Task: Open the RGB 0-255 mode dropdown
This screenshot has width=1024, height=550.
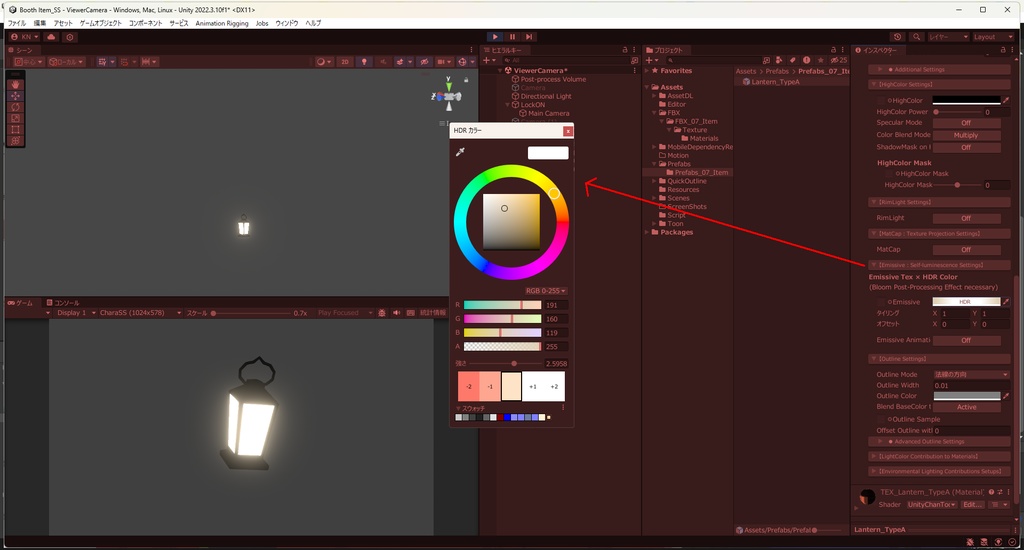Action: click(545, 291)
